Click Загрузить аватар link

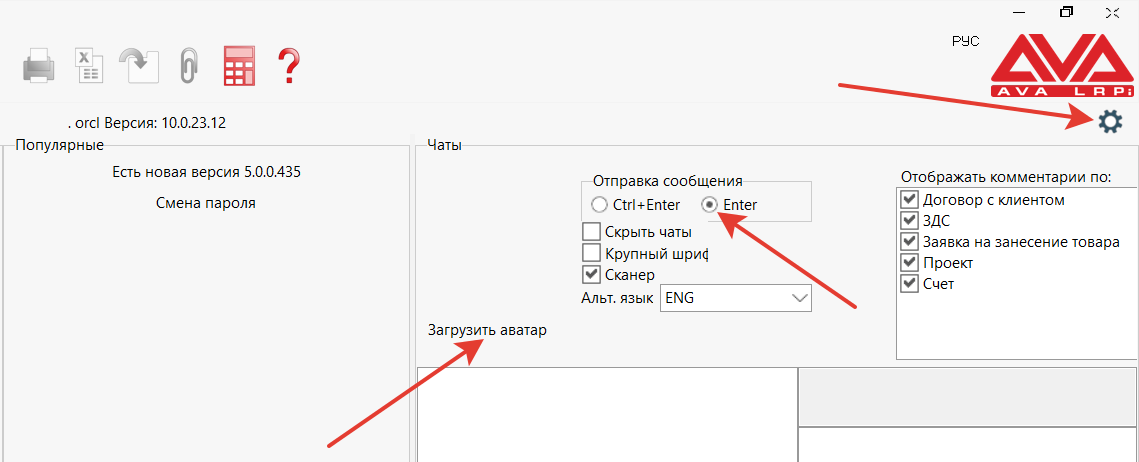pyautogui.click(x=488, y=330)
